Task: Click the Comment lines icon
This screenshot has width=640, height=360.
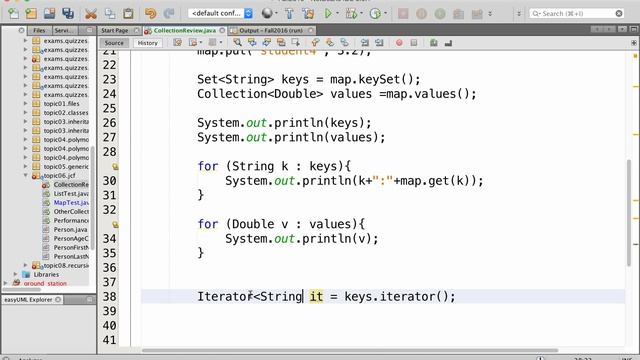Action: 433,42
